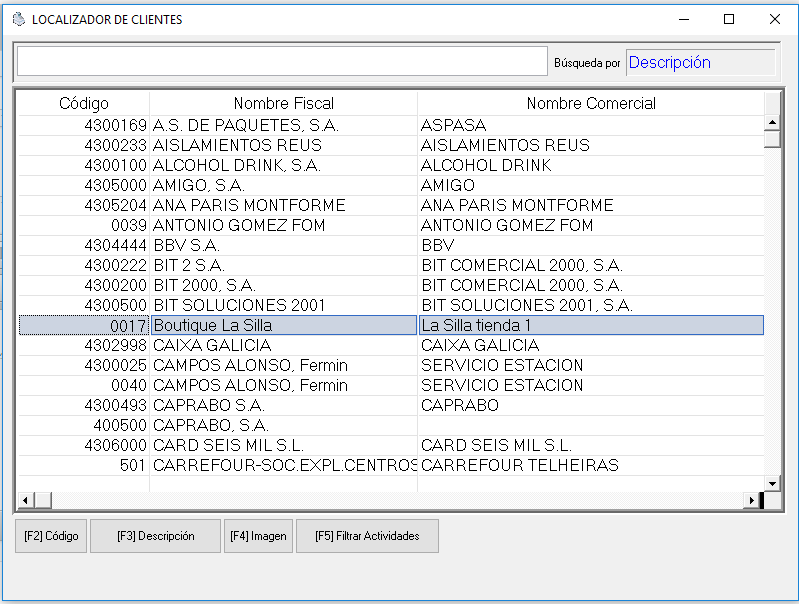Image resolution: width=799 pixels, height=604 pixels.
Task: Select ANA PARIS MONTFORME in Nombre Fiscal
Action: click(284, 205)
